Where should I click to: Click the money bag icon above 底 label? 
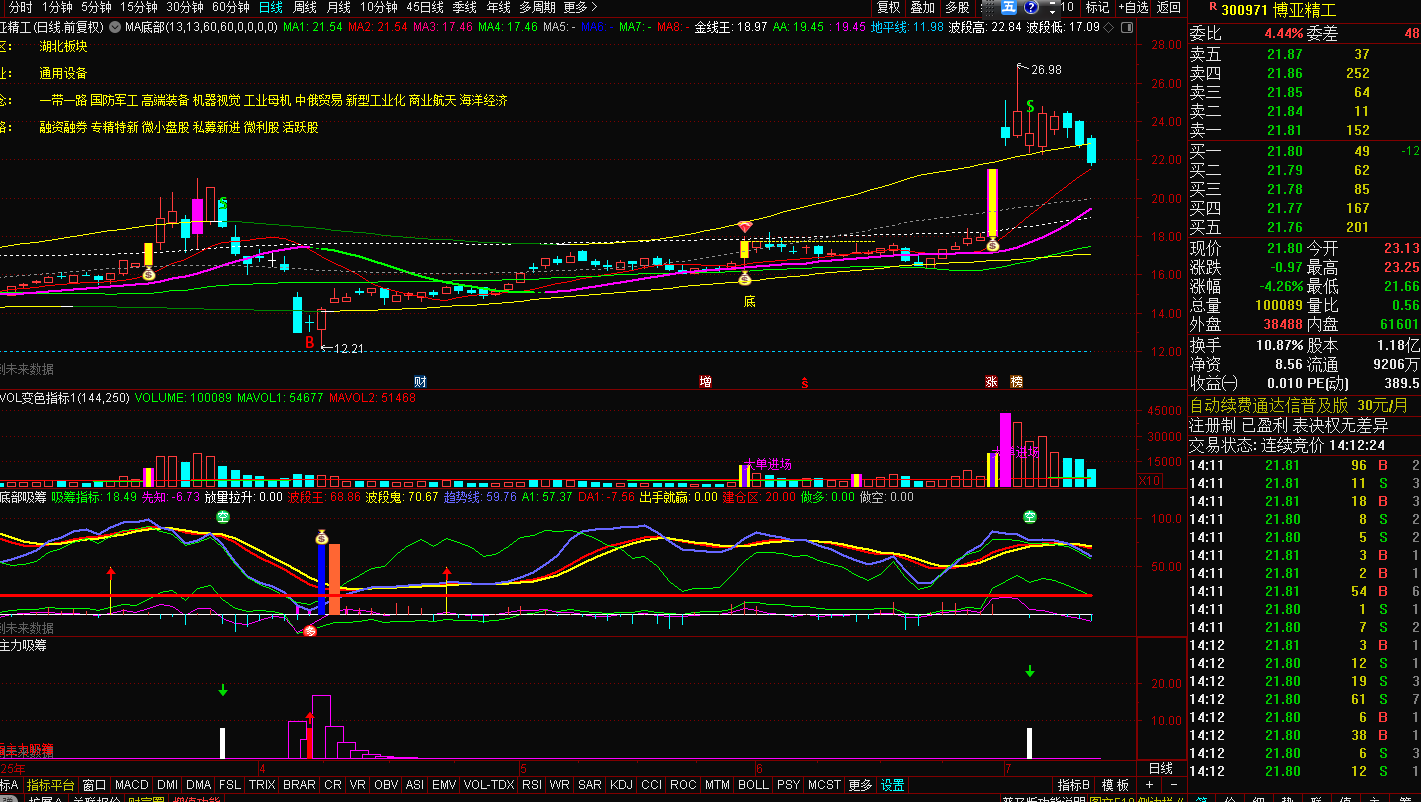click(x=744, y=280)
